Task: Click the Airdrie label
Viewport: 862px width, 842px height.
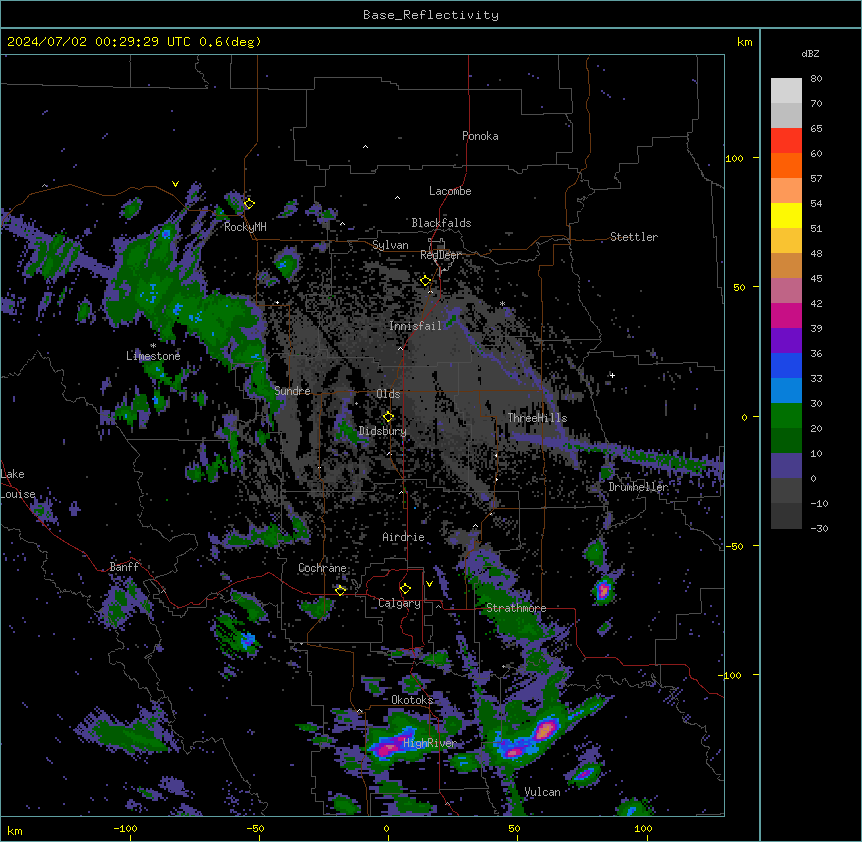Action: pos(403,537)
